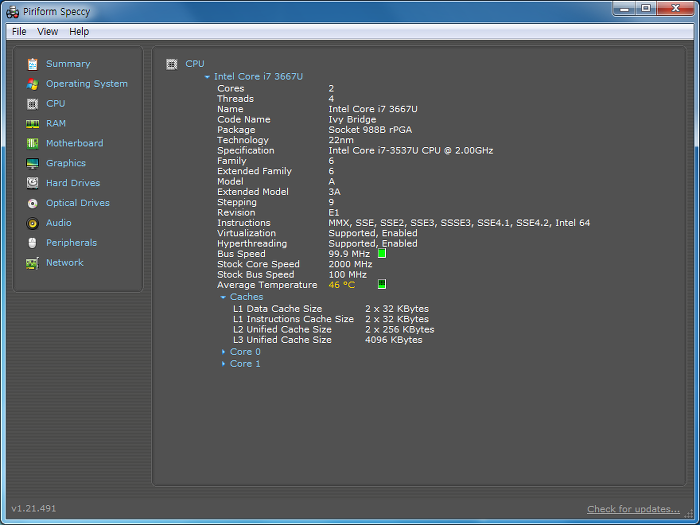Click the Stock Core Speed value 2000 MHz
The image size is (700, 525).
tap(350, 264)
